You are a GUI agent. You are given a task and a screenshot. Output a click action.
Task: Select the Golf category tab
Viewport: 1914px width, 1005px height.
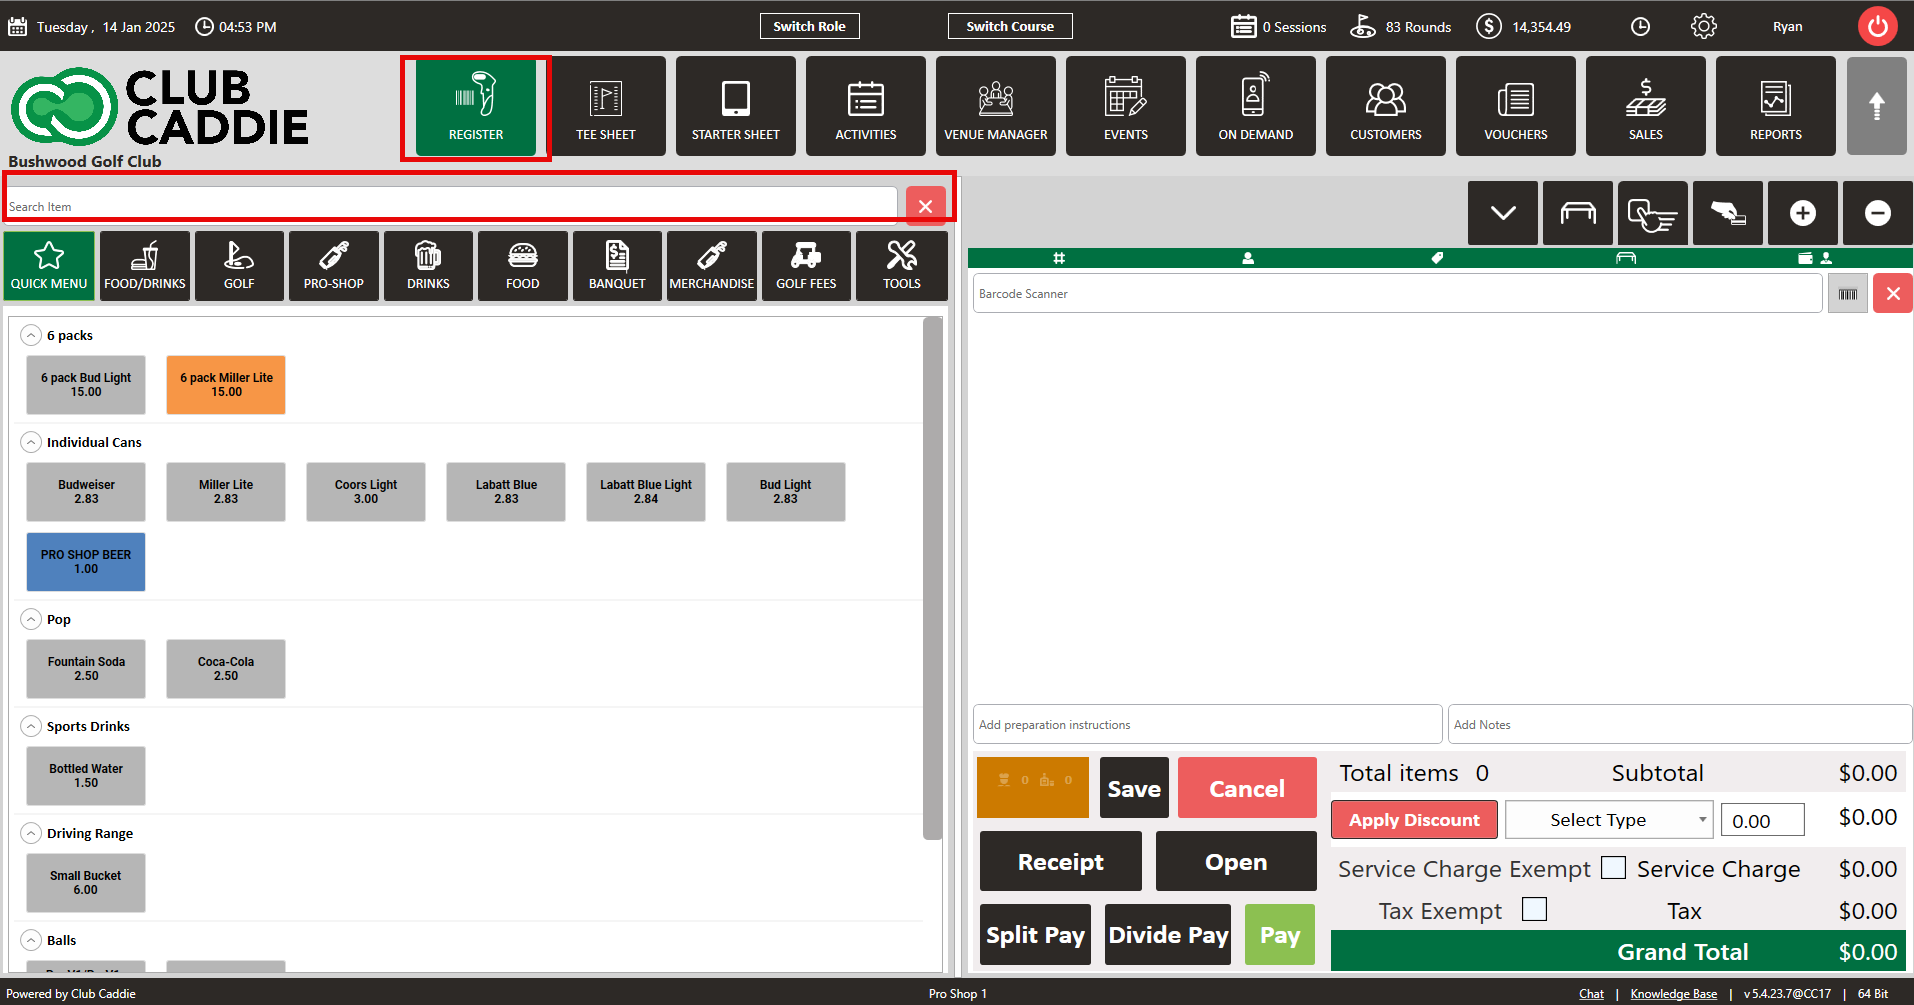tap(239, 266)
